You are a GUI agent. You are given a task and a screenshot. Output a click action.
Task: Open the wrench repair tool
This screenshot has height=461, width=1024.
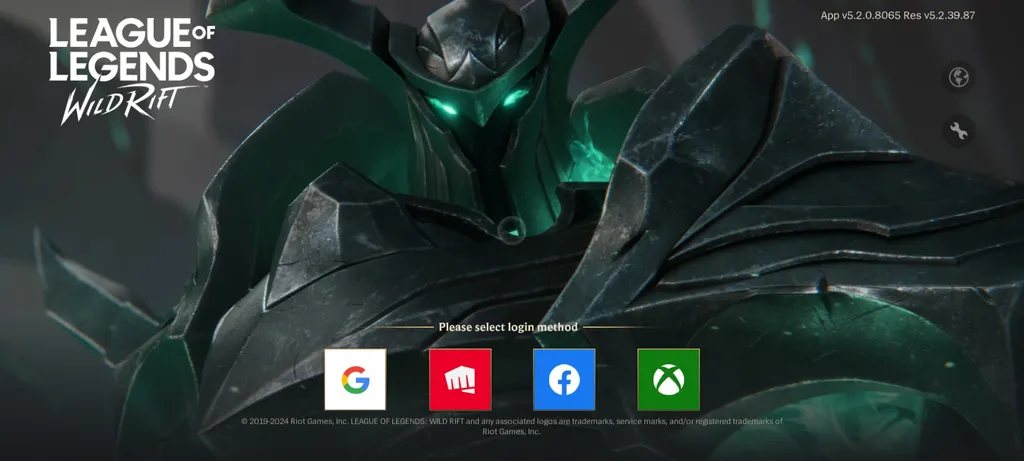click(x=959, y=131)
